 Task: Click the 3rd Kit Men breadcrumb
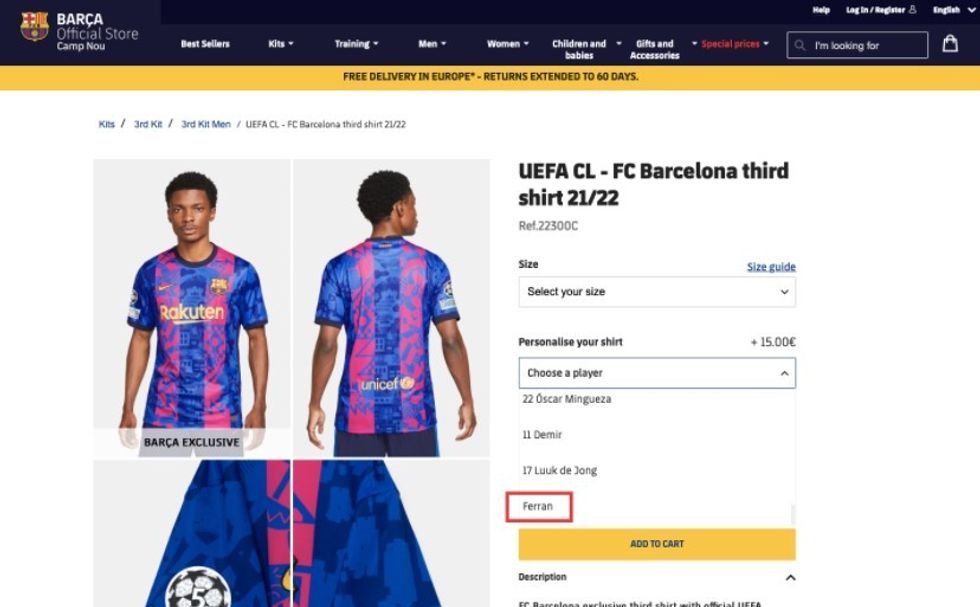point(206,124)
